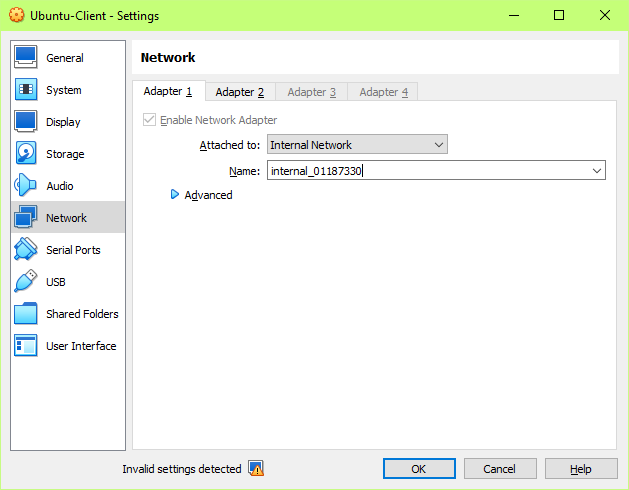The width and height of the screenshot is (629, 490).
Task: Minimize the Settings window
Action: click(x=514, y=15)
